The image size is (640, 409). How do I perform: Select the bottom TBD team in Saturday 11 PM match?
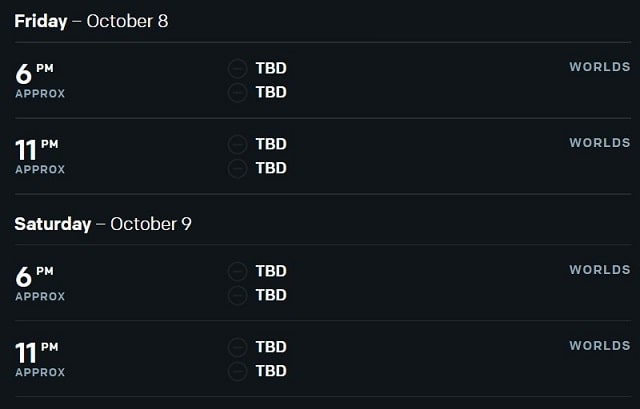[x=271, y=371]
